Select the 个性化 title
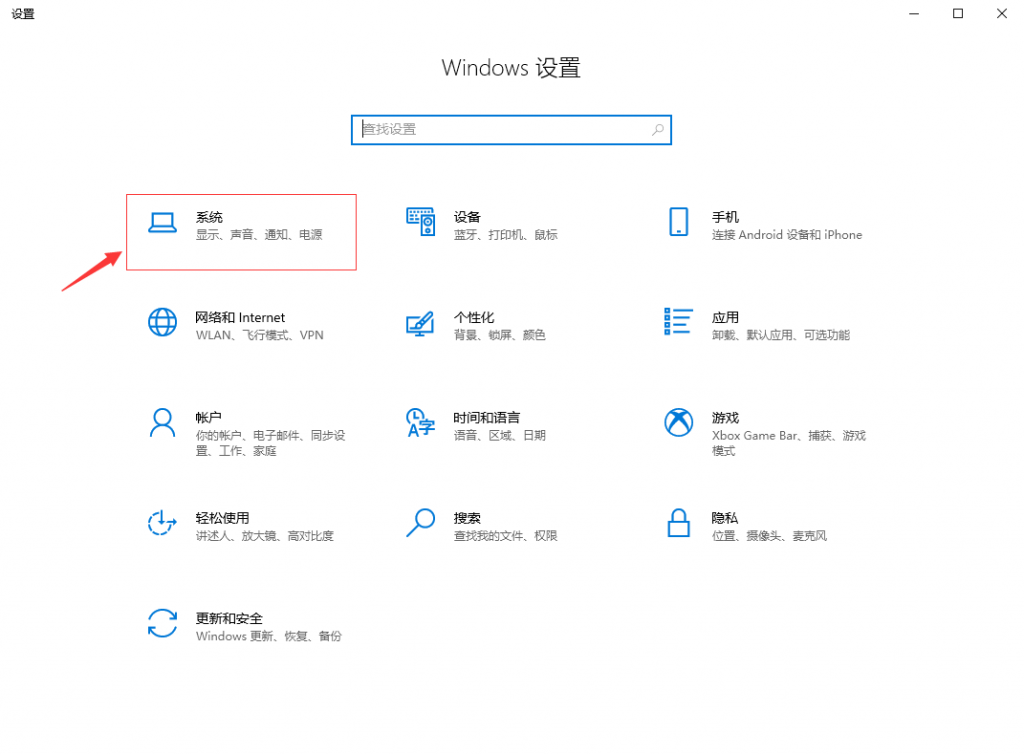Image resolution: width=1024 pixels, height=755 pixels. tap(474, 317)
